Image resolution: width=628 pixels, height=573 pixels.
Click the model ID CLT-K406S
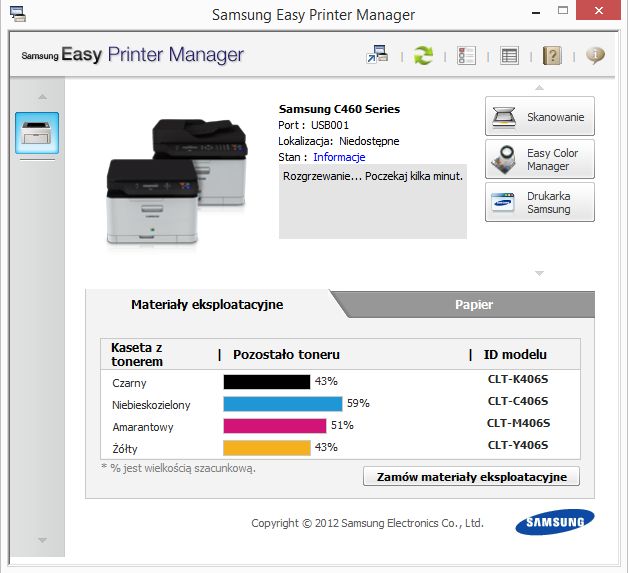pos(518,379)
